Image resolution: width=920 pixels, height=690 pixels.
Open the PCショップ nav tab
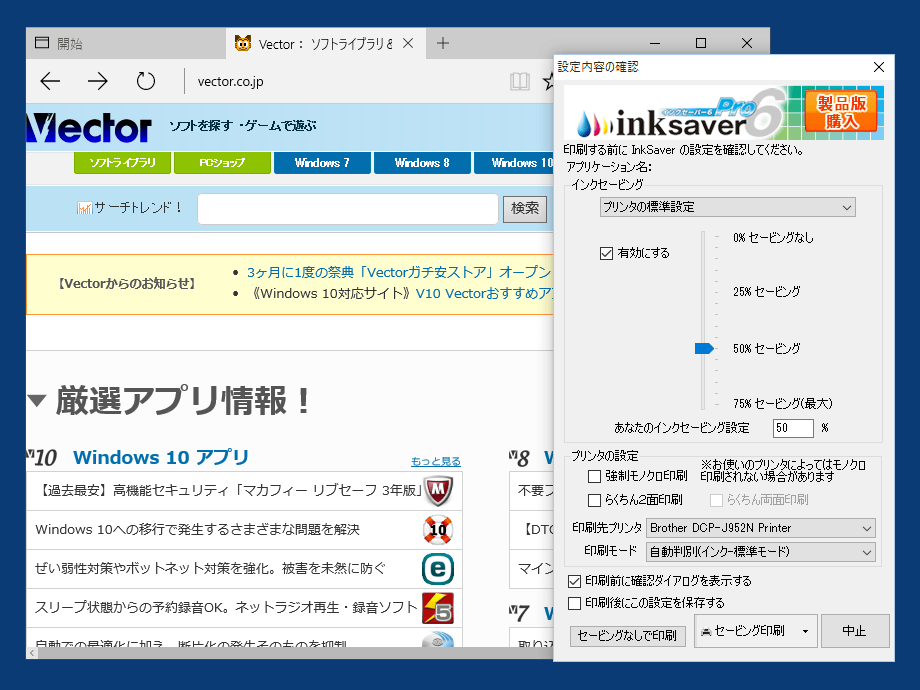(x=222, y=163)
